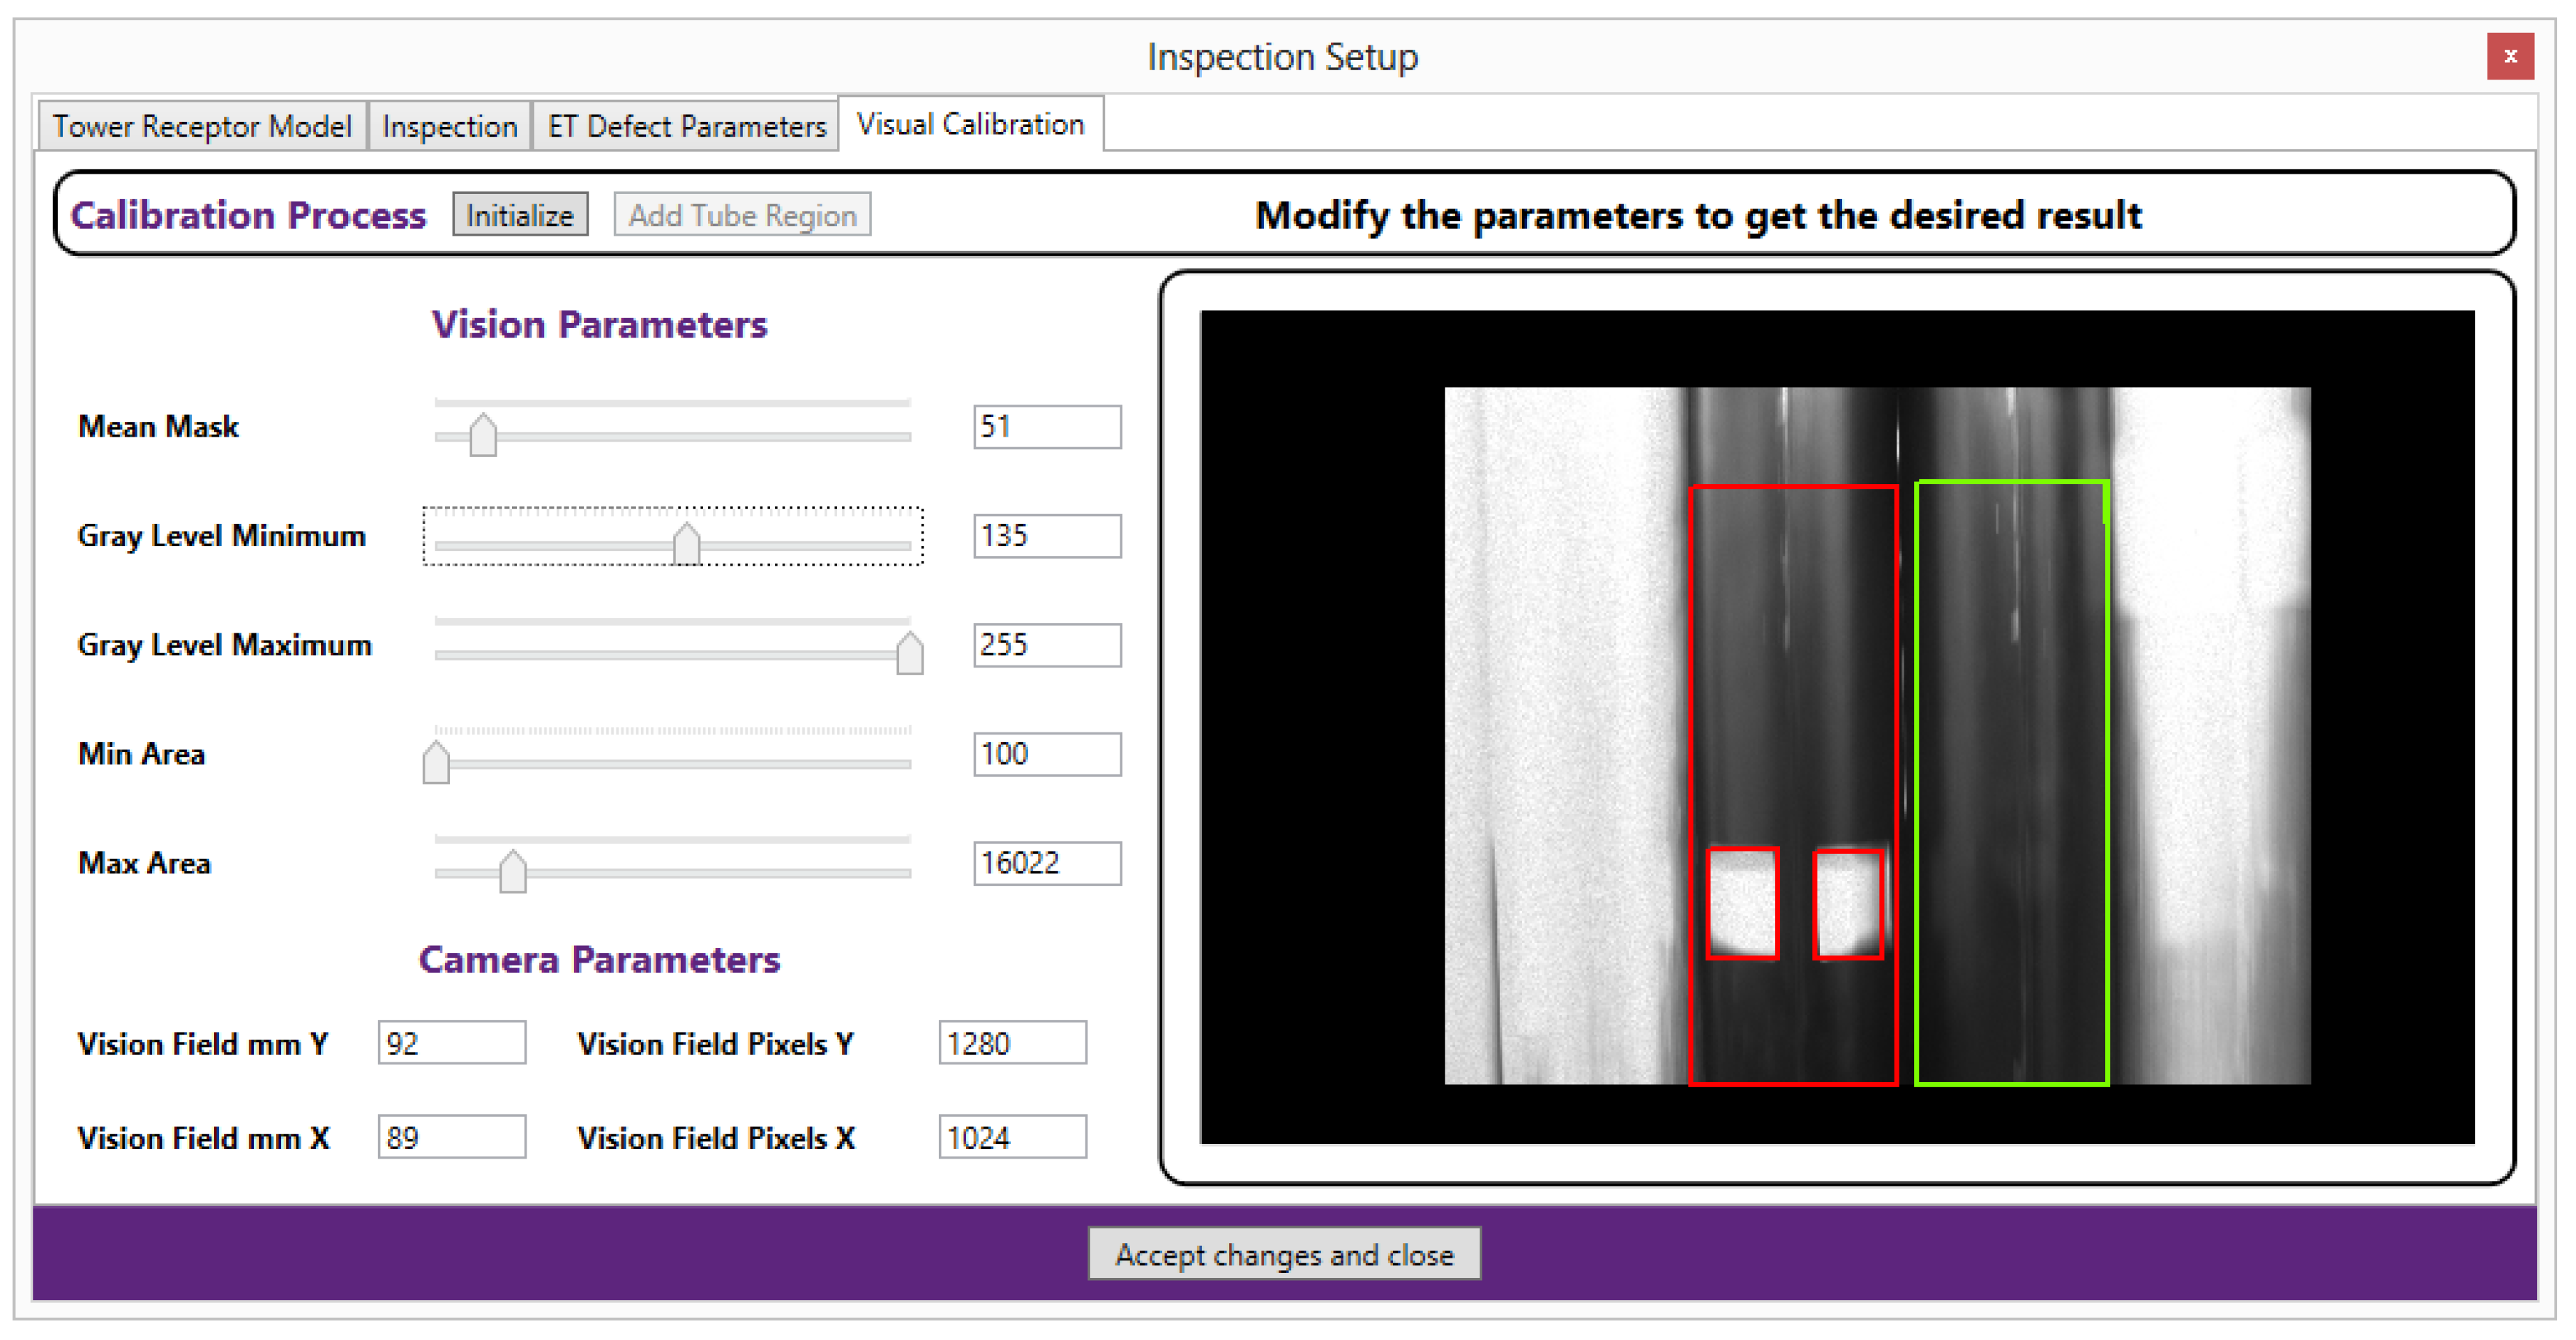The width and height of the screenshot is (2576, 1340).
Task: Switch to Tower Receptor Model tab
Action: [x=202, y=126]
